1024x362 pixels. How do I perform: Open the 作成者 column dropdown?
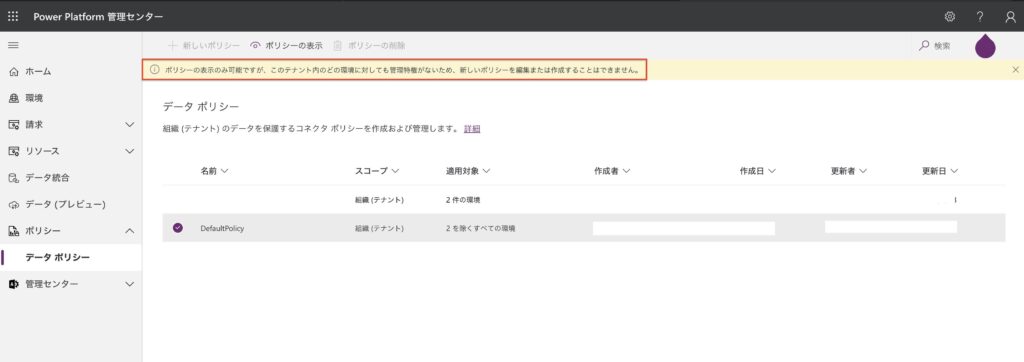(626, 171)
